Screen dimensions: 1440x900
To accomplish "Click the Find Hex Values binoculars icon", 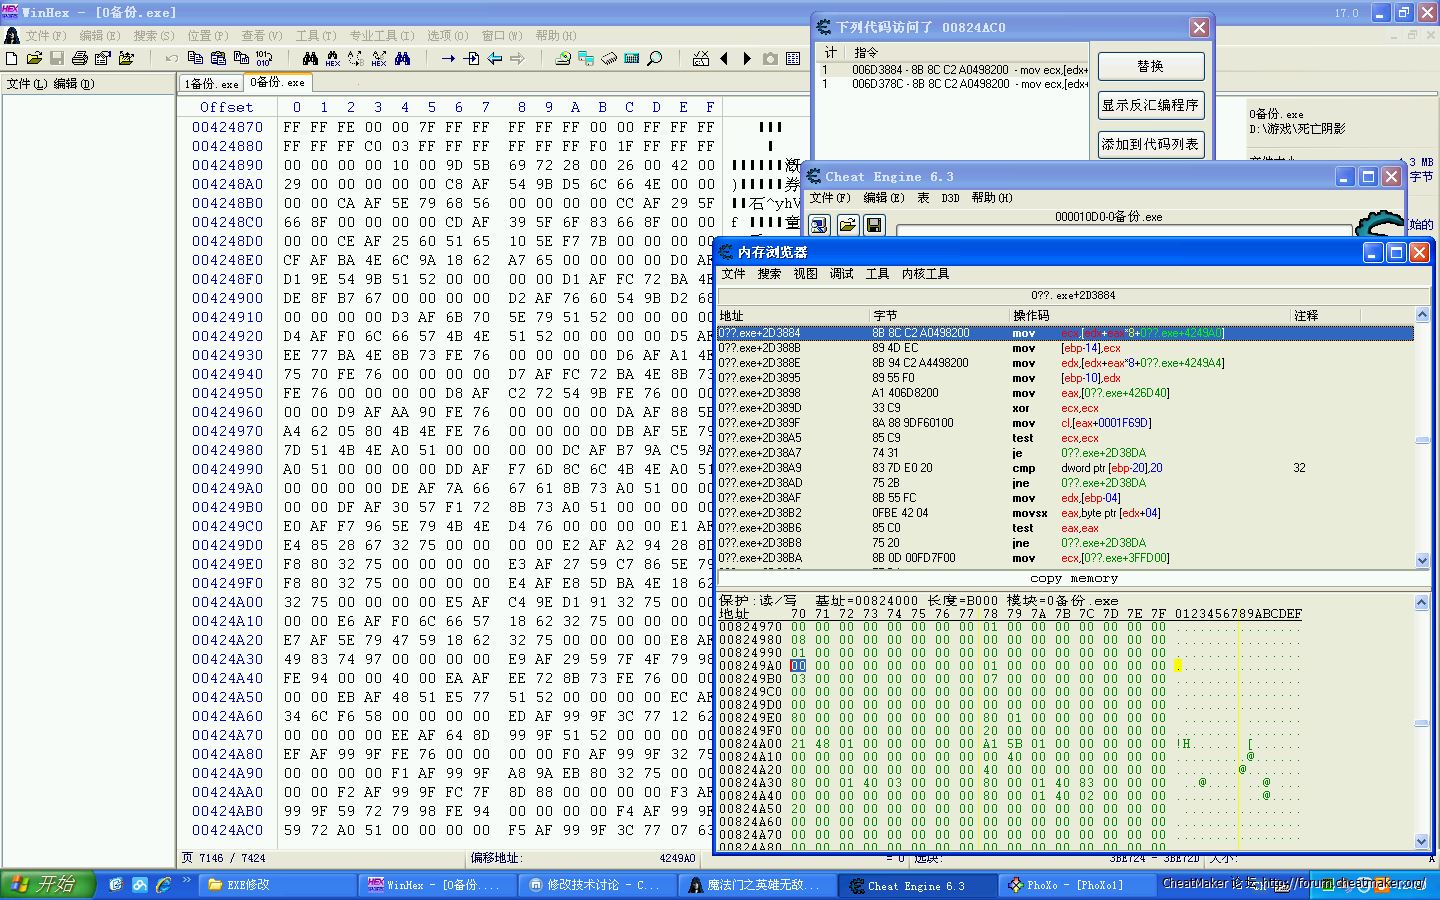I will click(x=333, y=59).
